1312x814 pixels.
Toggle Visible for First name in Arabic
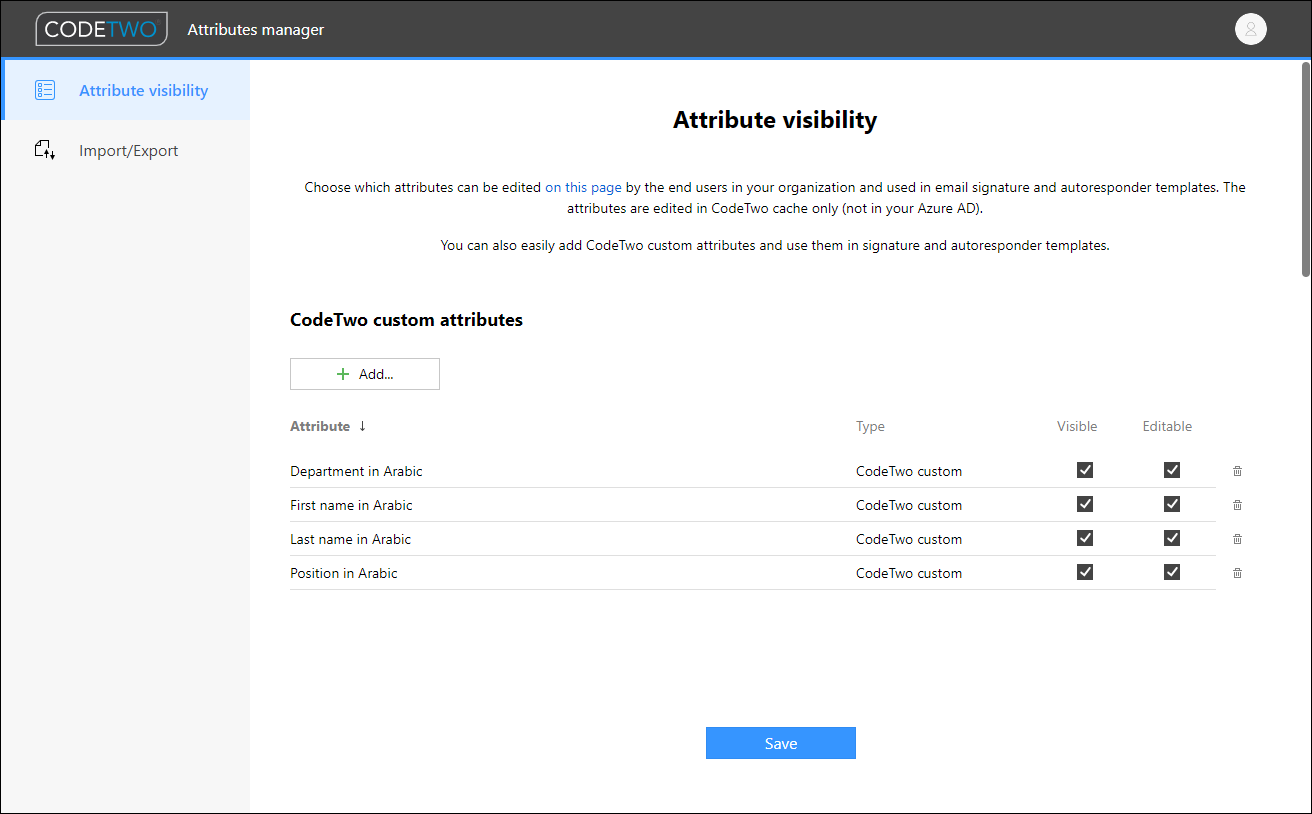click(x=1084, y=504)
